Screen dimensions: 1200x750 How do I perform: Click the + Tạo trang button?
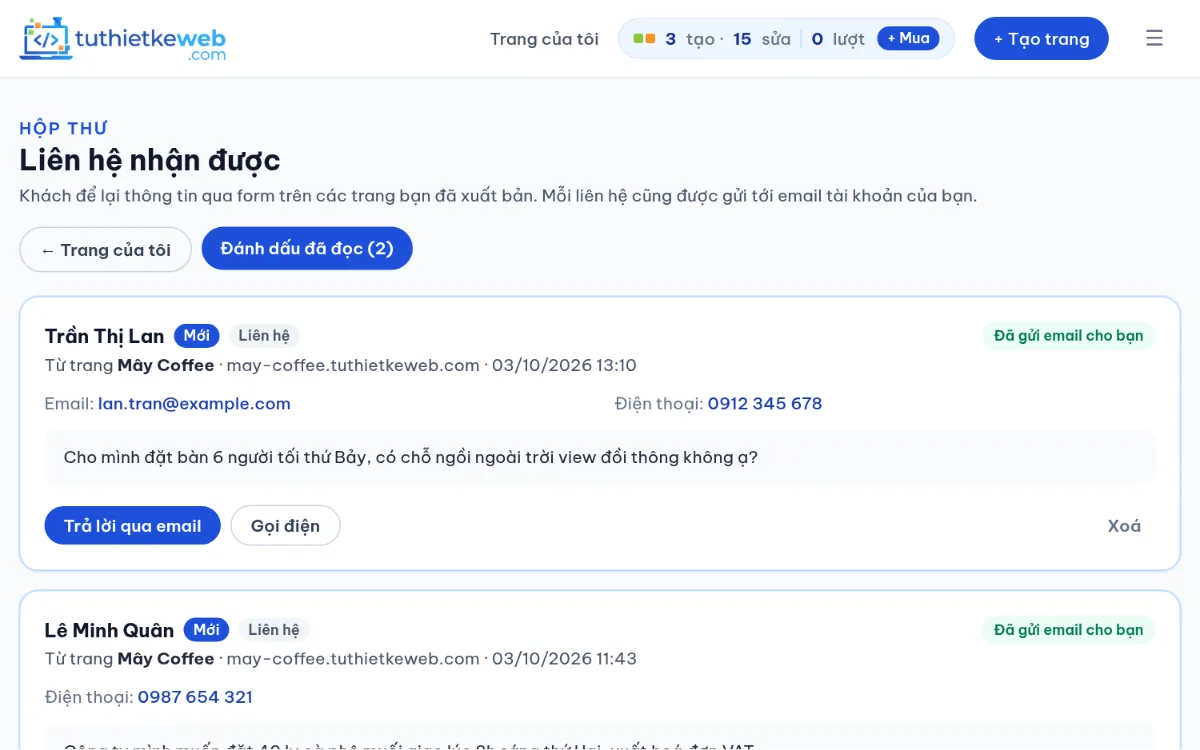click(x=1041, y=39)
